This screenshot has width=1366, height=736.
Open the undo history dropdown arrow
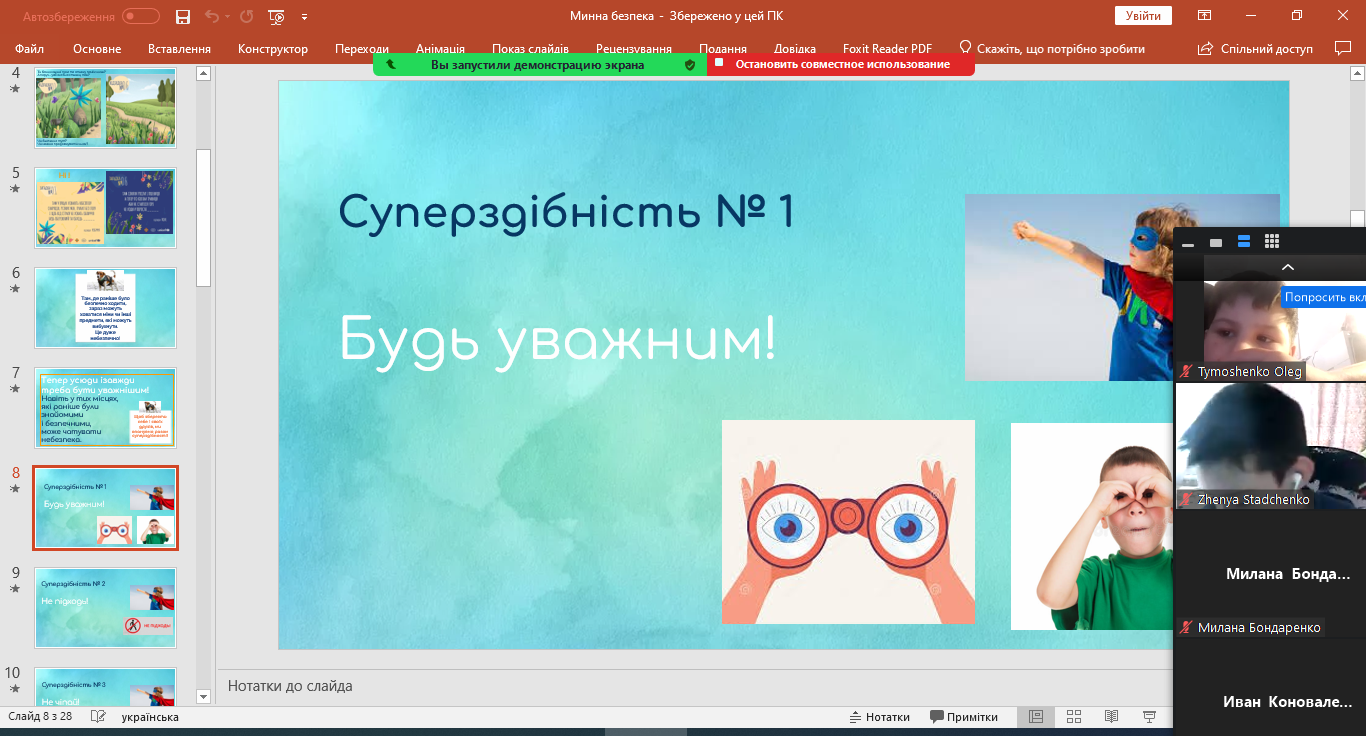[x=226, y=17]
